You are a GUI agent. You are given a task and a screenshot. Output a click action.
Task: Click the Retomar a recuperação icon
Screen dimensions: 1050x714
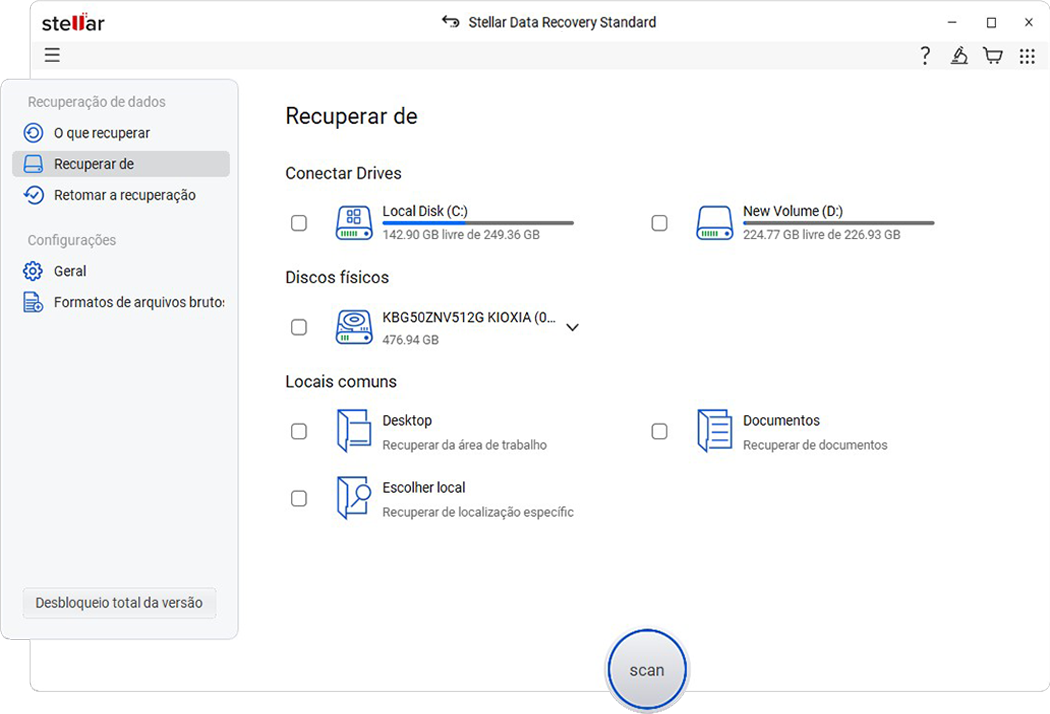(x=33, y=195)
